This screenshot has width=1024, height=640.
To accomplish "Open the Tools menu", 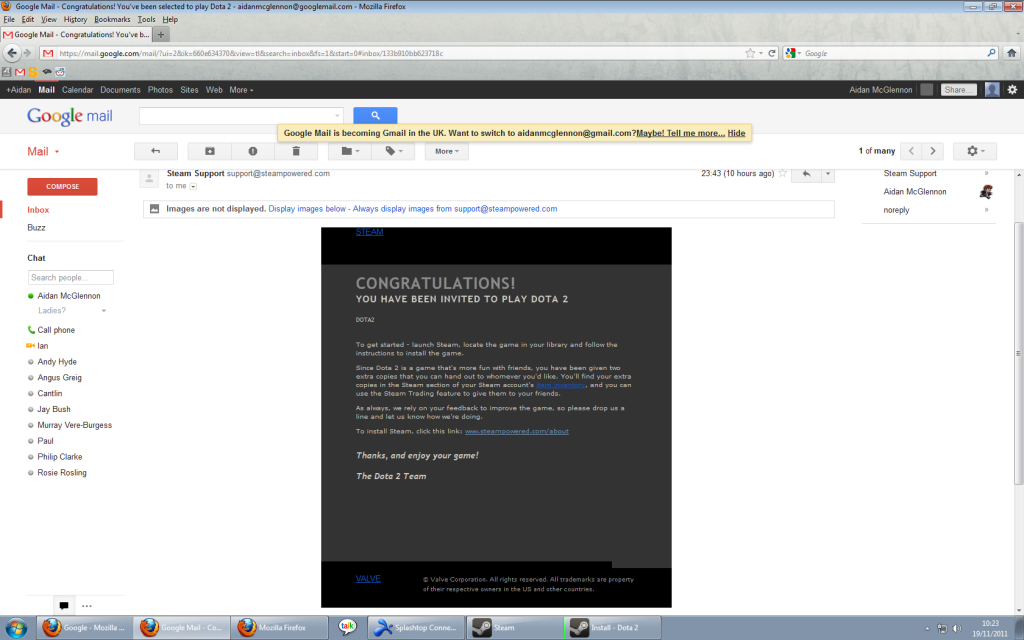I will pos(146,20).
